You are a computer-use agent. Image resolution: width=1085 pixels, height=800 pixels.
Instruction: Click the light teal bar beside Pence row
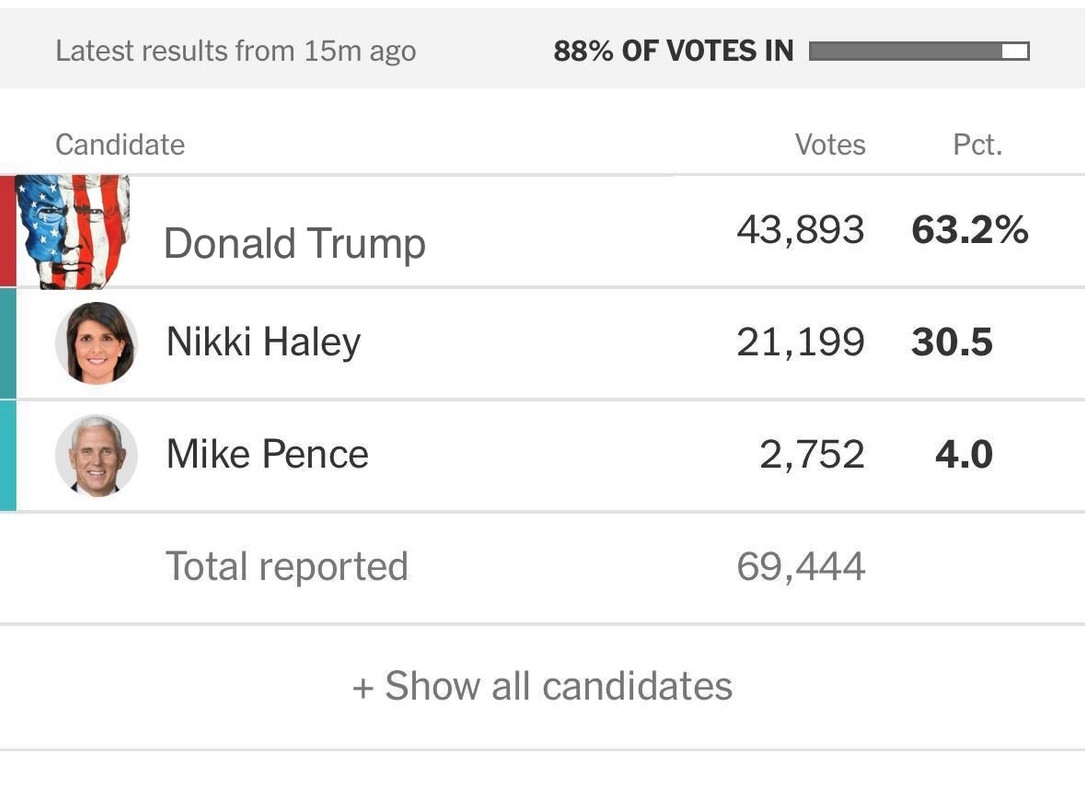click(x=8, y=455)
